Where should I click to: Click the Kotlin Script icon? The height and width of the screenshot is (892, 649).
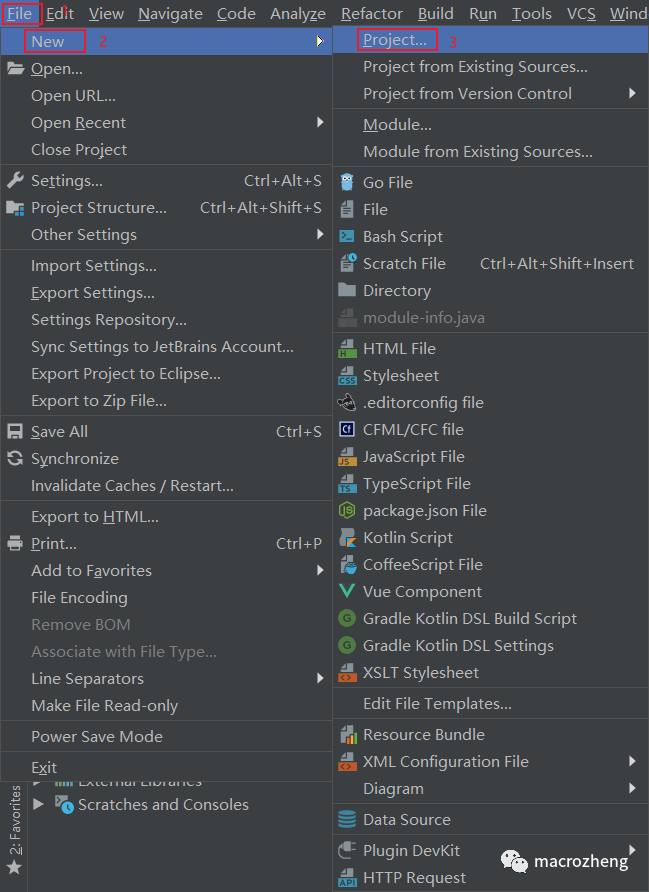coord(347,537)
